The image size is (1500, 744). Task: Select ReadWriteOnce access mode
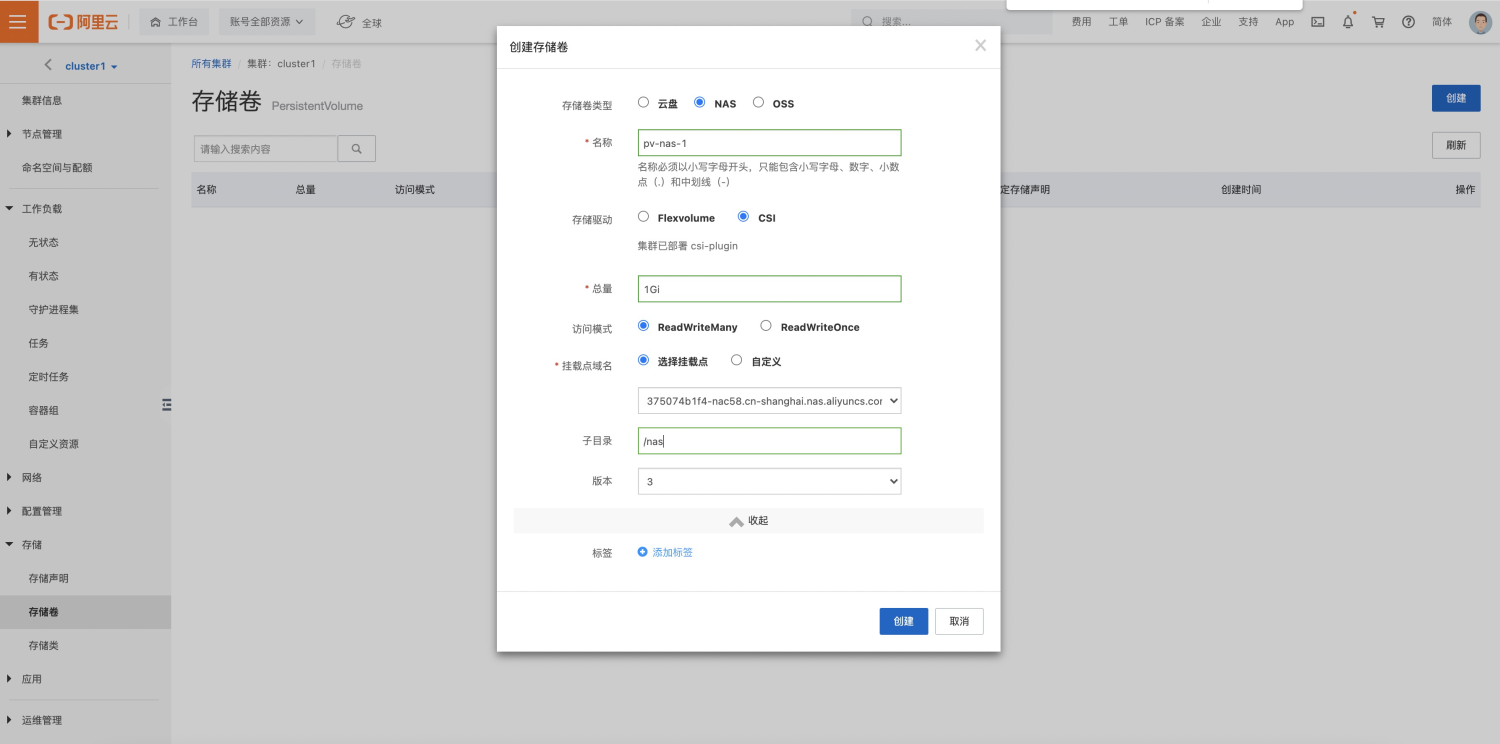click(x=766, y=326)
